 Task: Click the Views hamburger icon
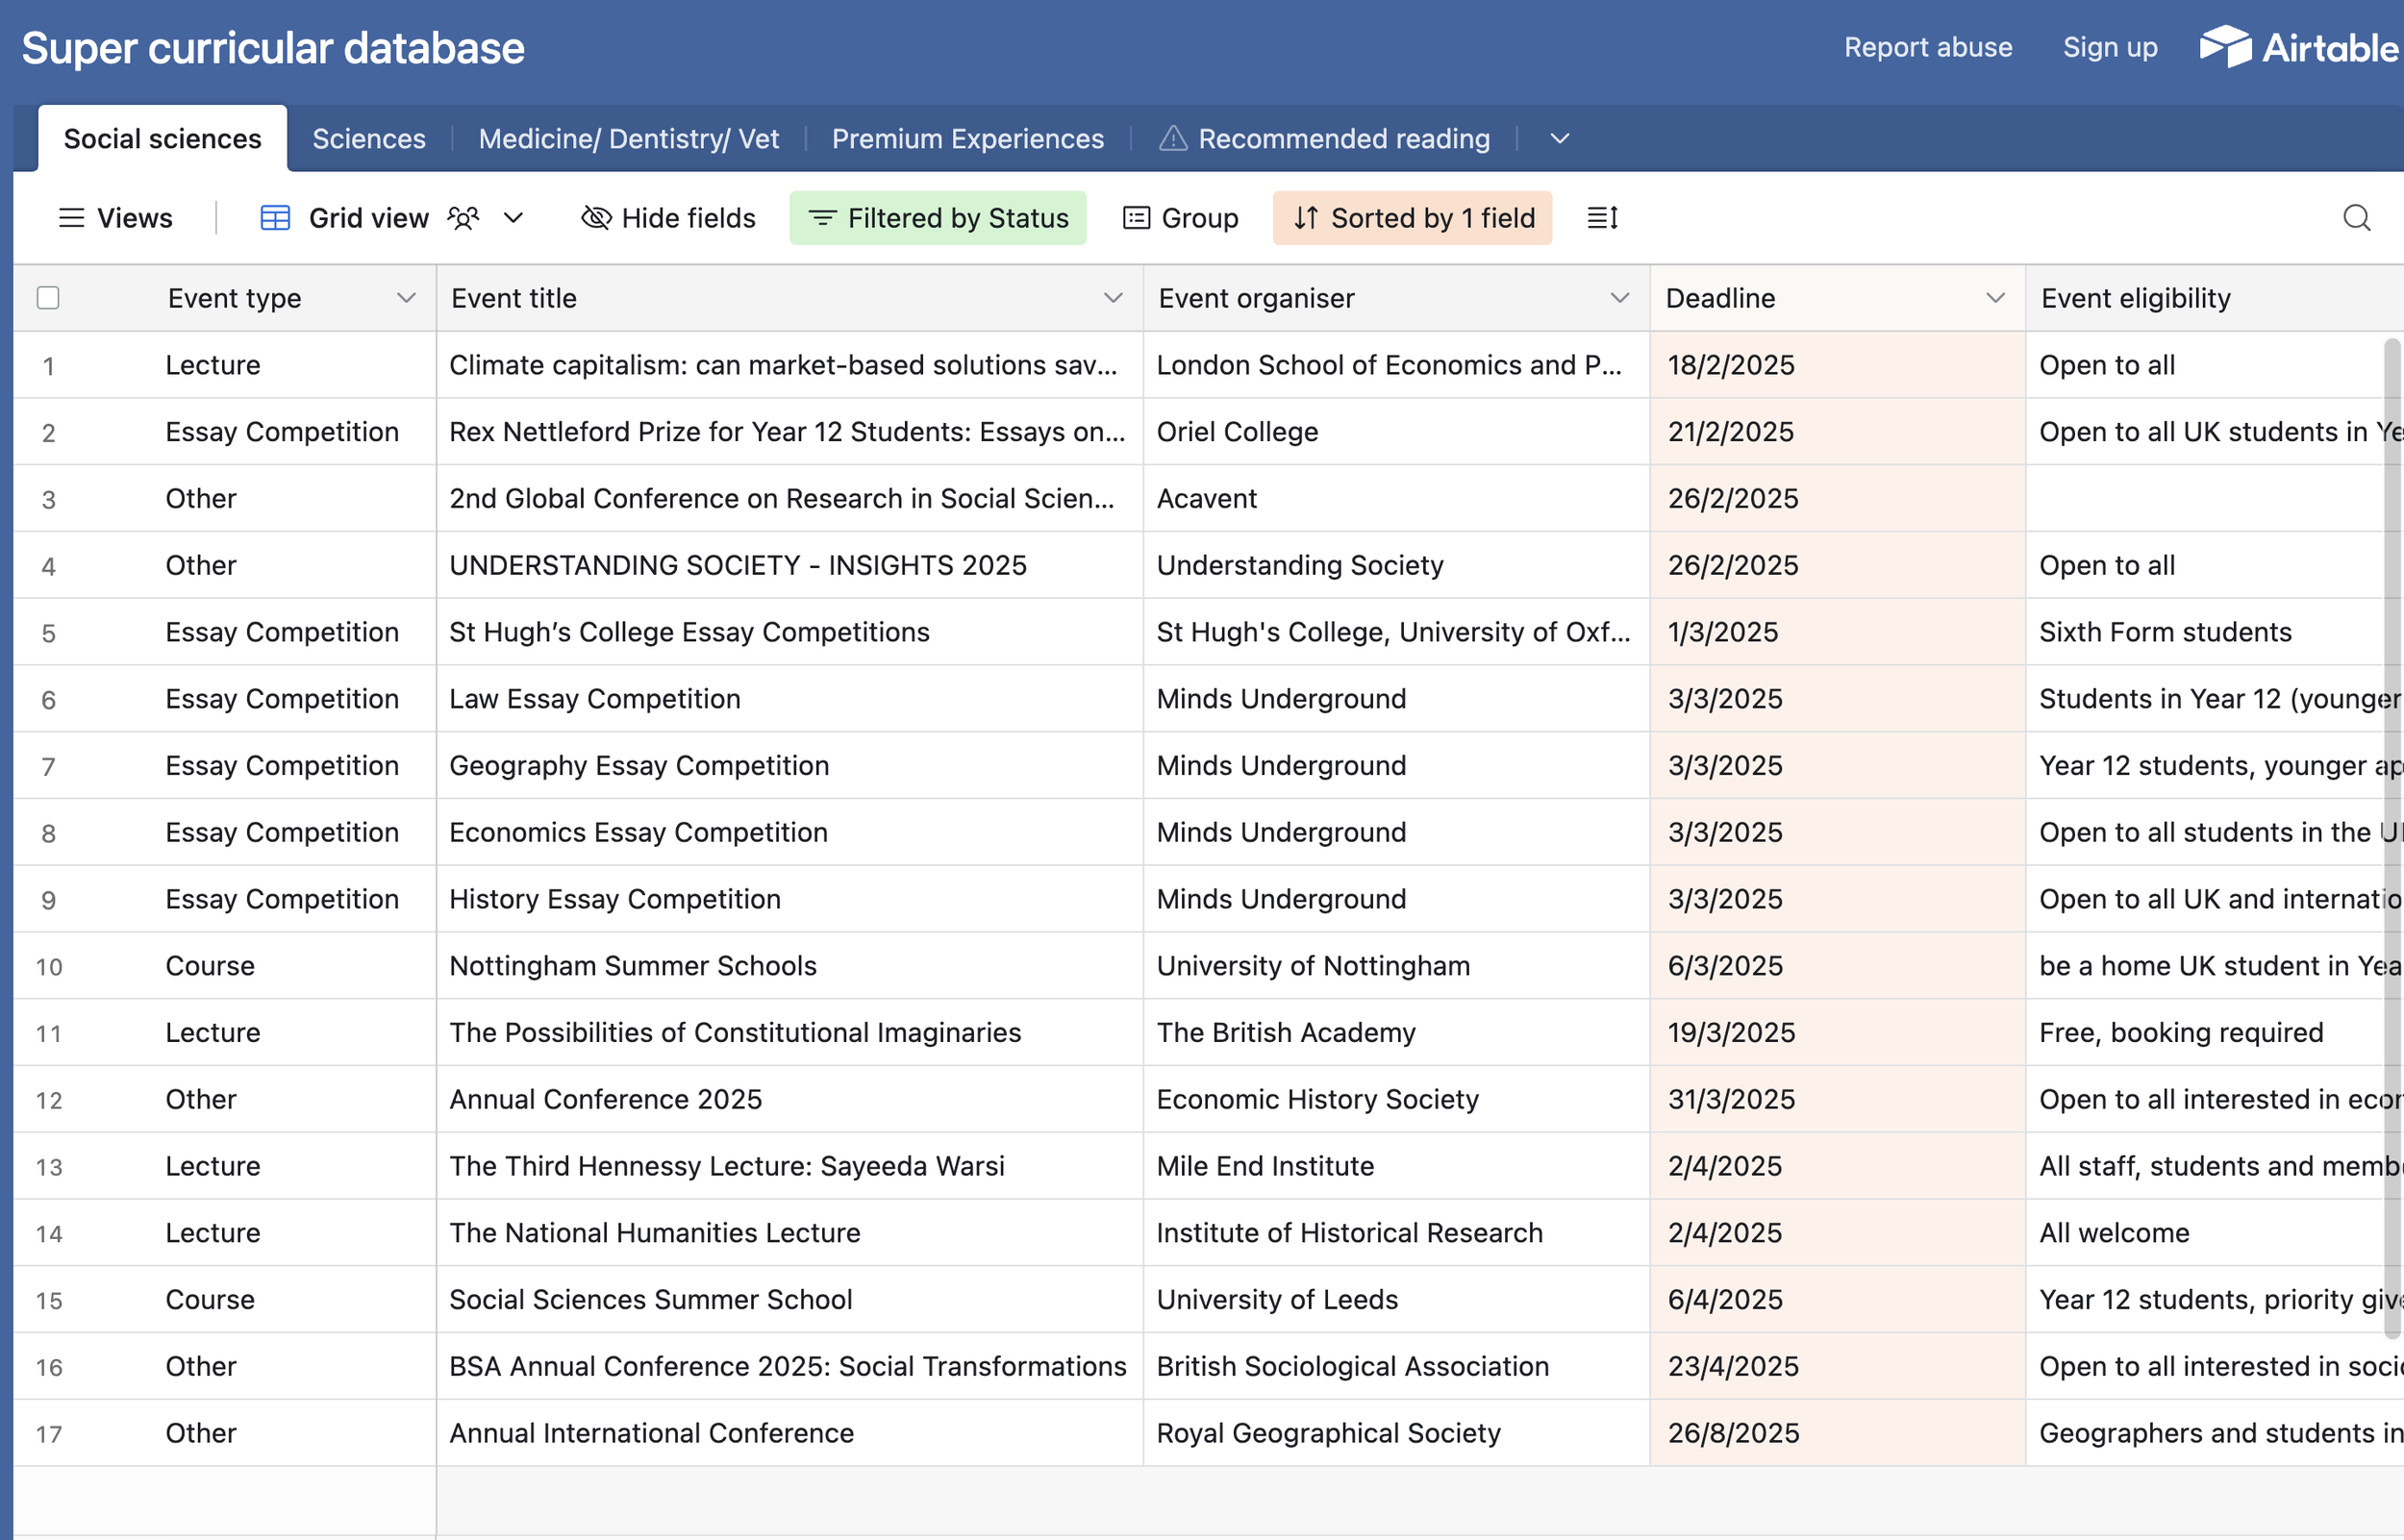click(71, 217)
